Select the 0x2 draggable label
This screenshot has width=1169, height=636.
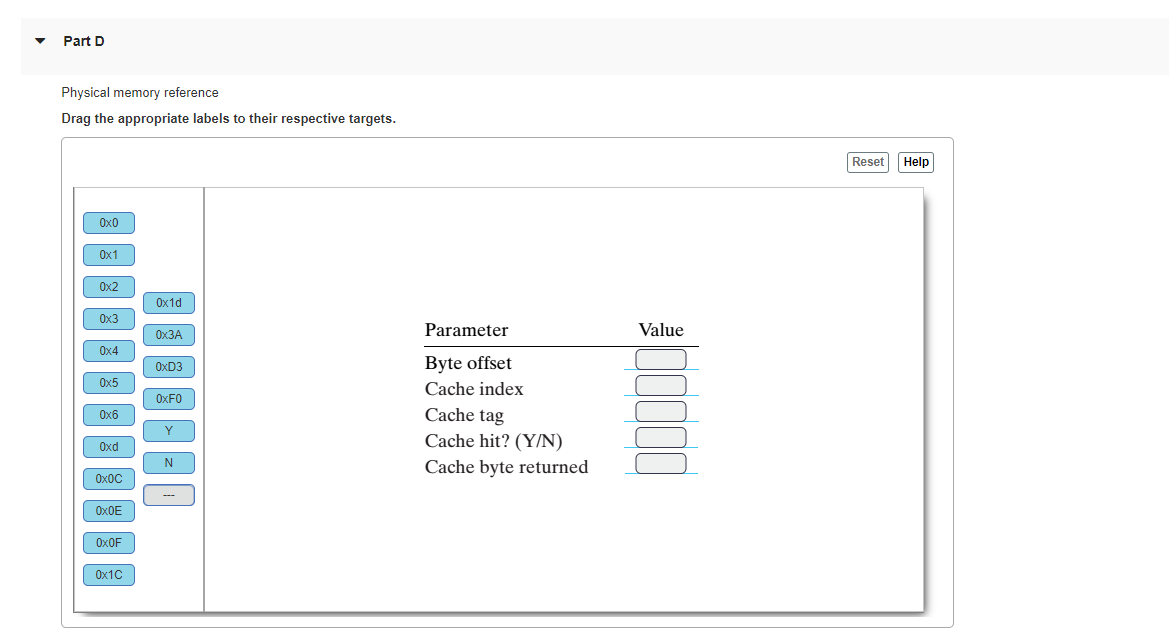tap(108, 286)
